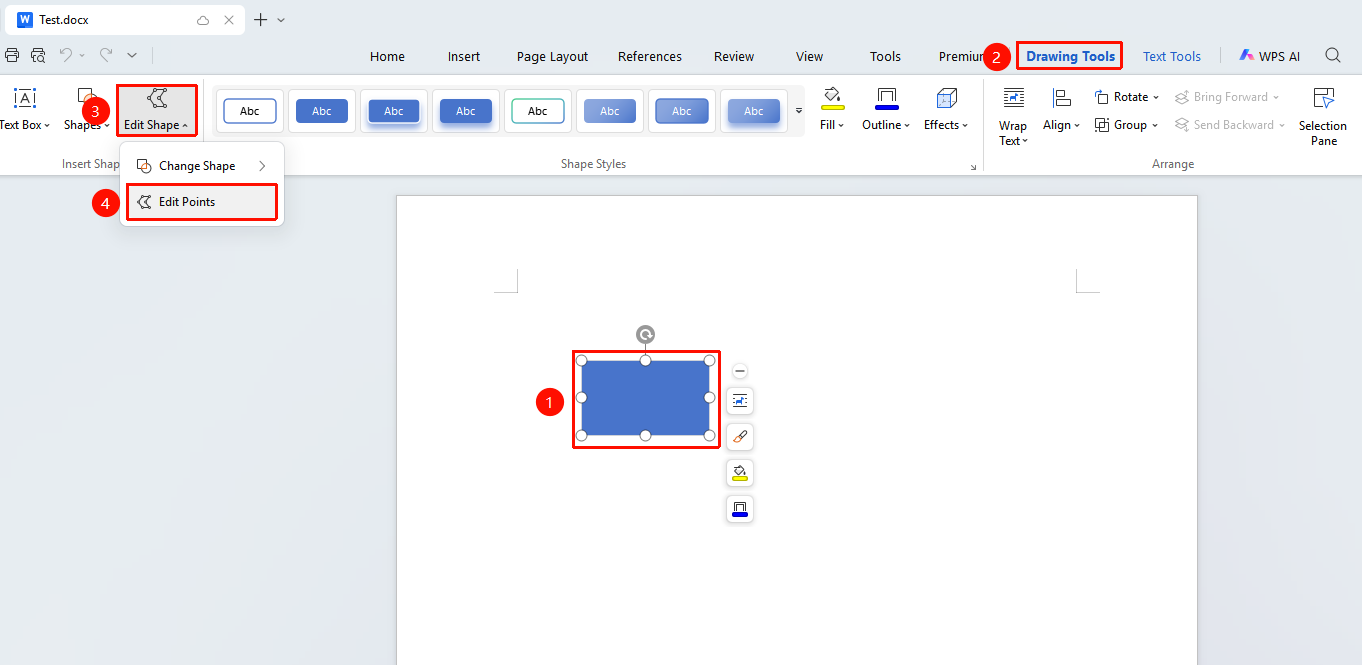Open the Text Tools tab
Image resolution: width=1362 pixels, height=665 pixels.
coord(1172,56)
